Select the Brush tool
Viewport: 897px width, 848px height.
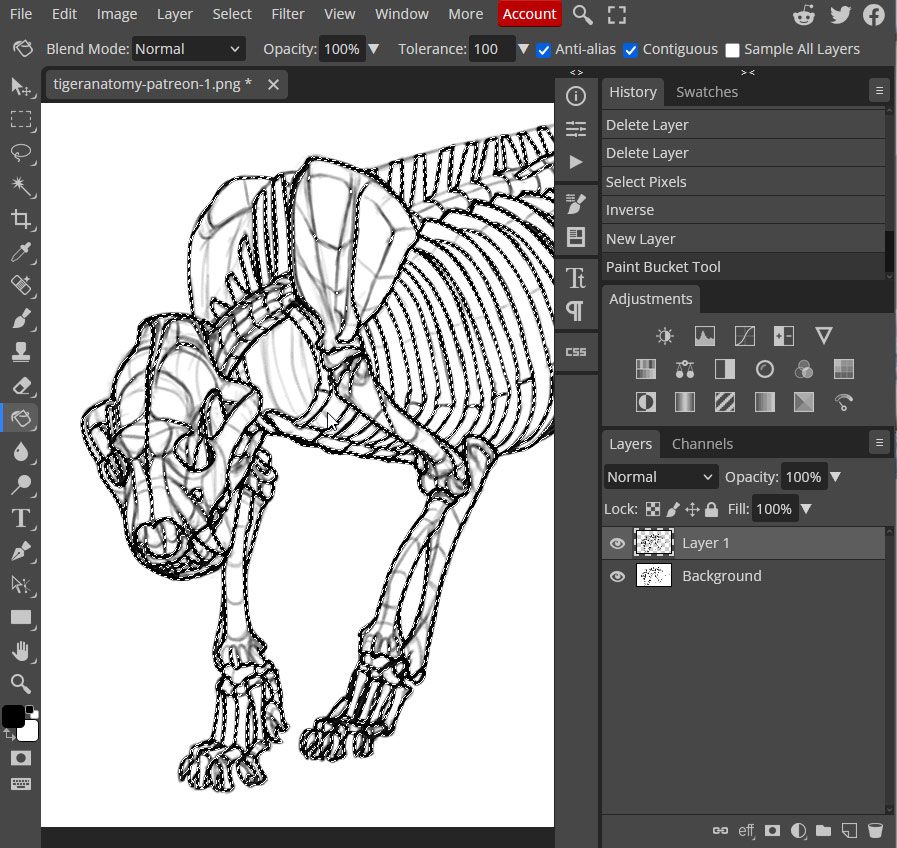pos(20,319)
